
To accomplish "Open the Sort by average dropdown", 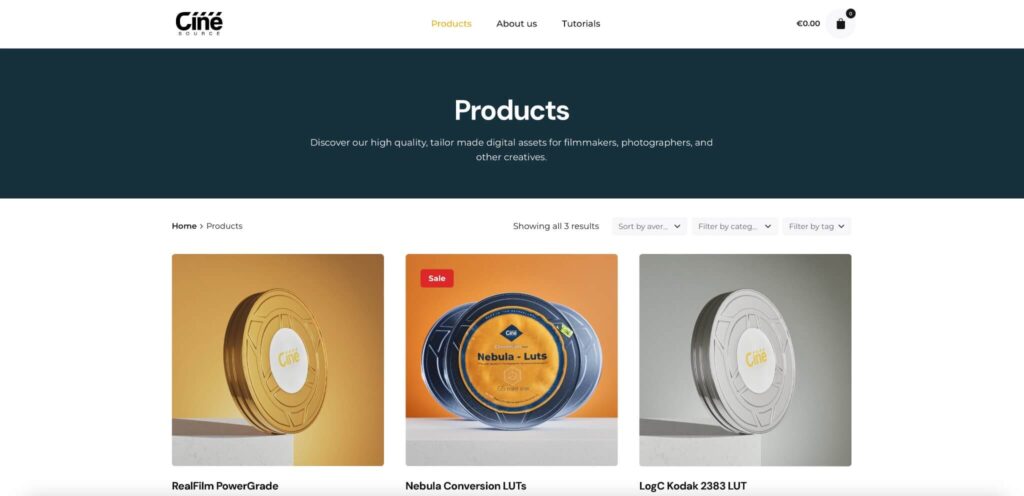I will pos(649,226).
